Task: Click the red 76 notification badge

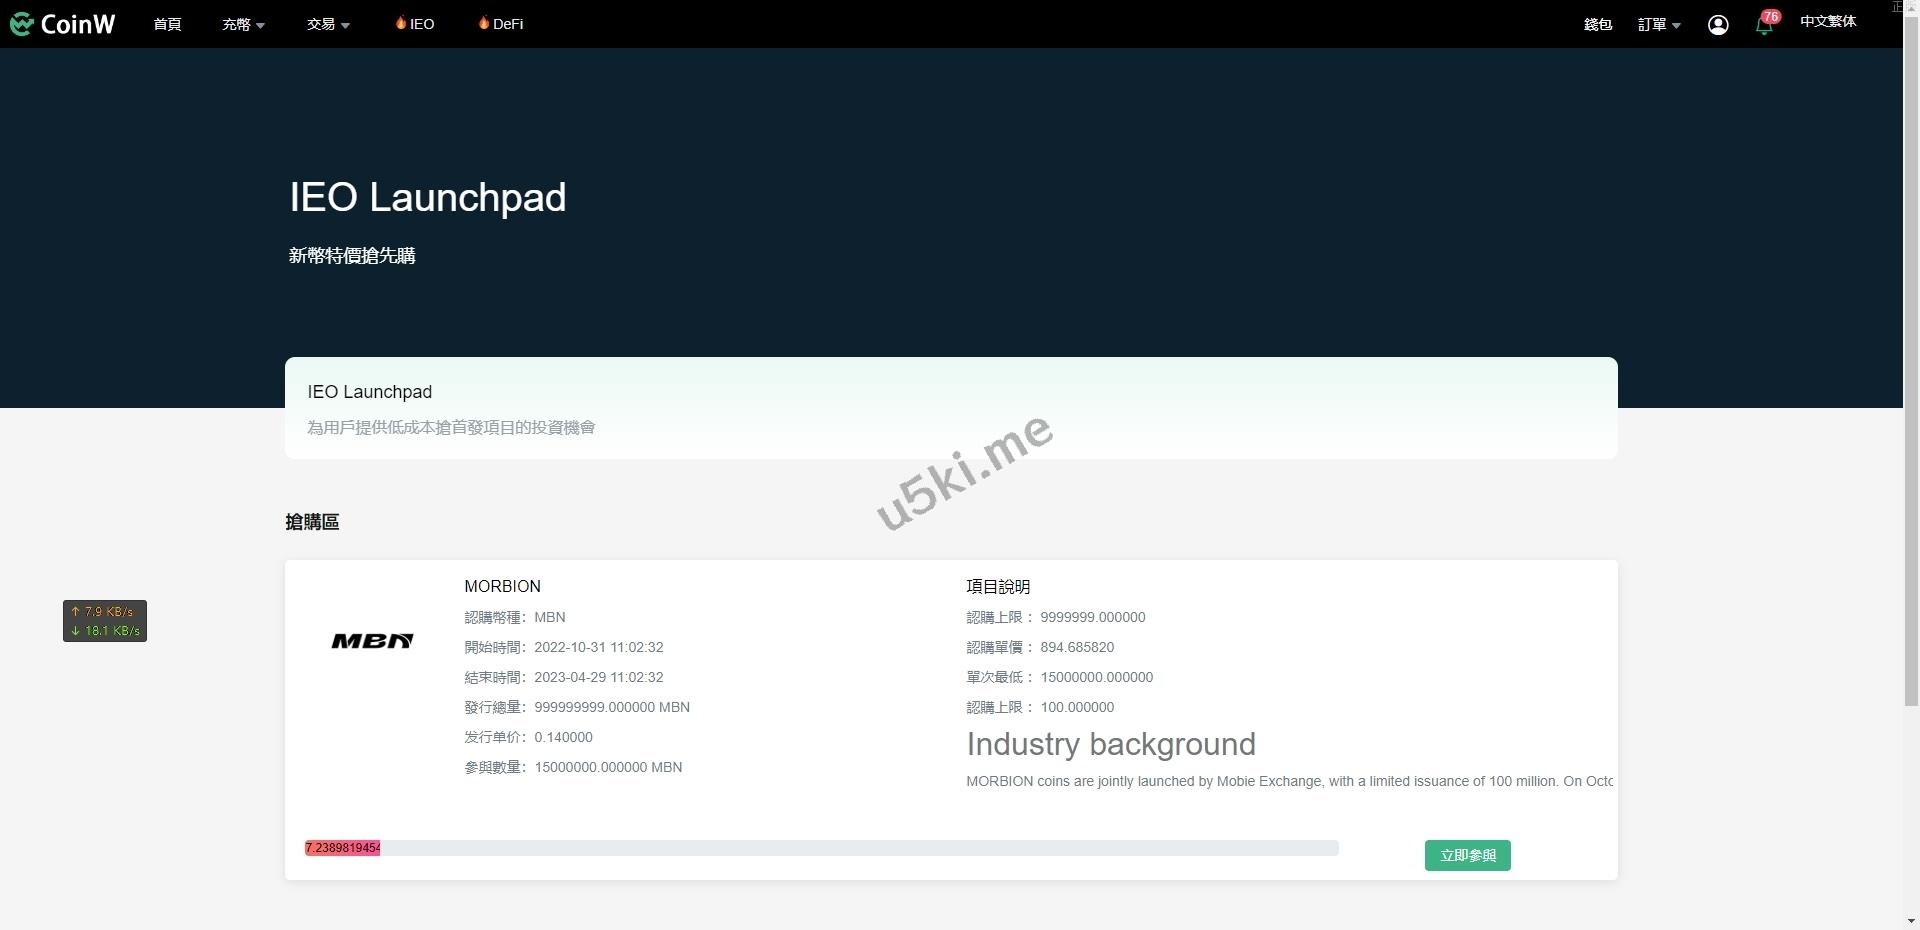Action: [1771, 16]
